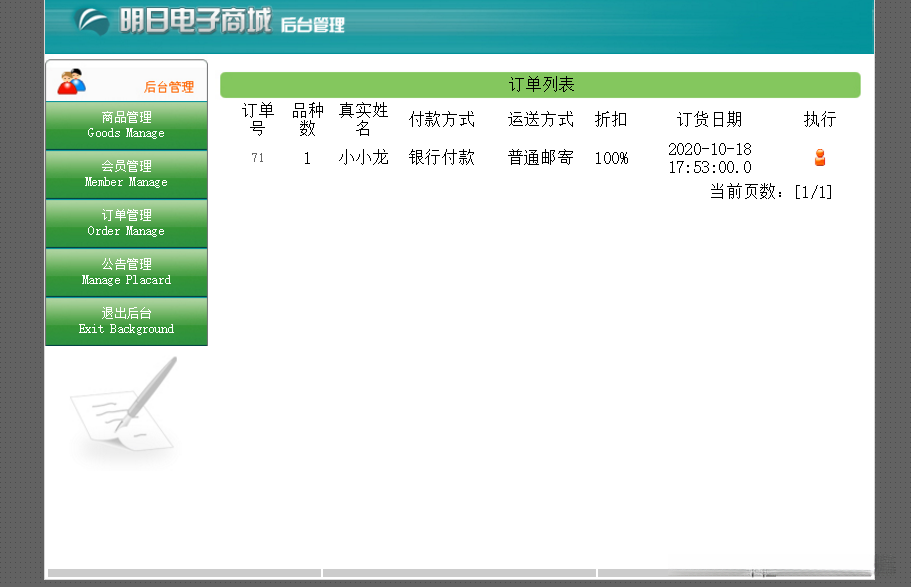
Task: Click payment method 银行付款
Action: [442, 158]
